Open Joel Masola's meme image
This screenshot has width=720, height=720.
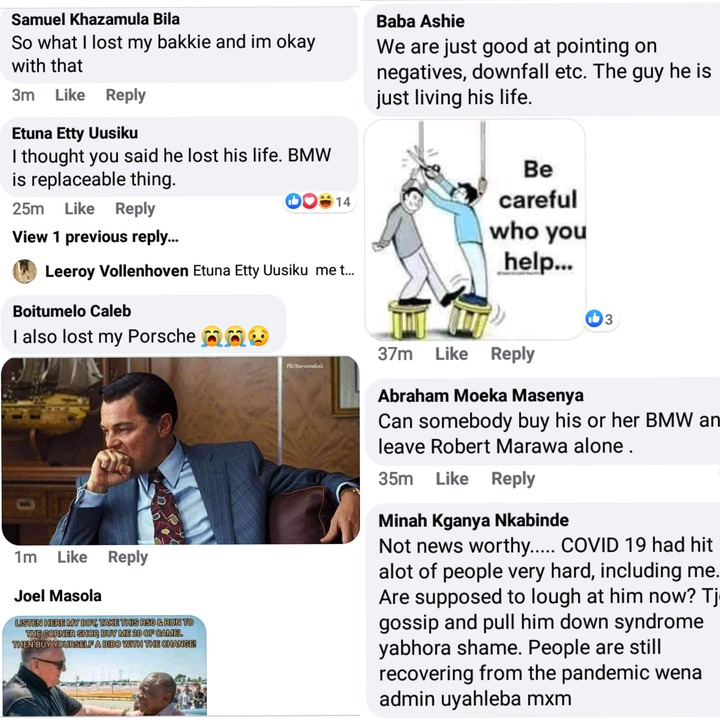[104, 665]
